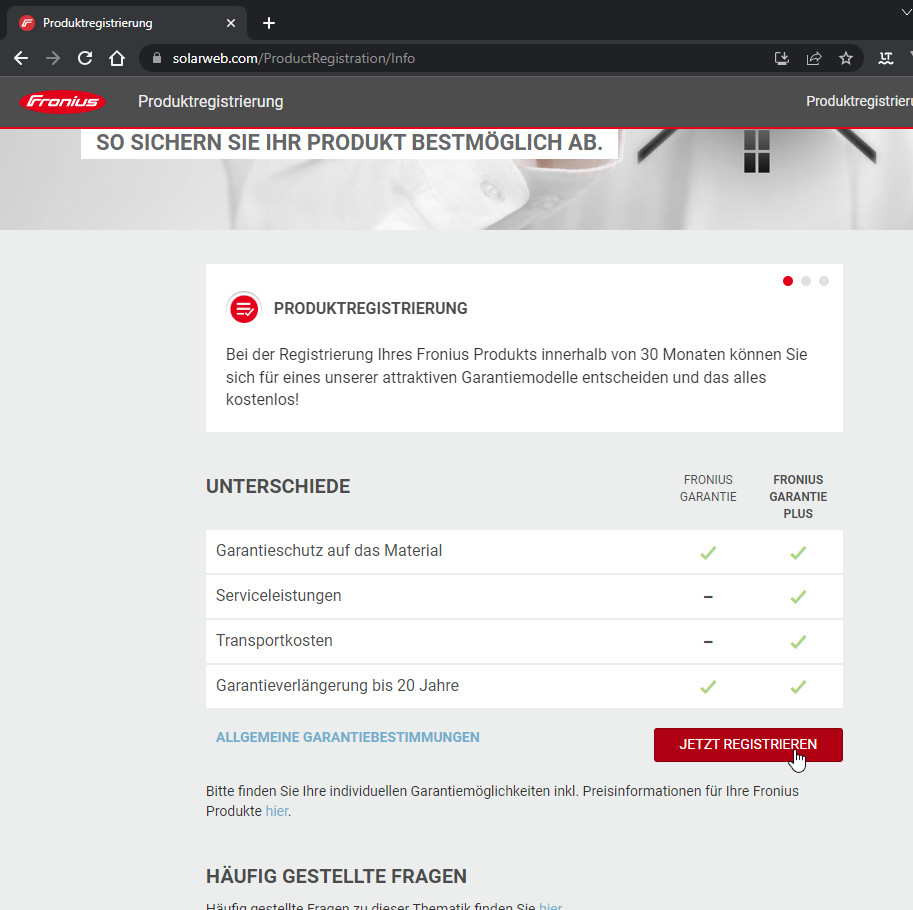Viewport: 913px width, 910px height.
Task: Bookmark this page with the star icon
Action: pyautogui.click(x=846, y=58)
